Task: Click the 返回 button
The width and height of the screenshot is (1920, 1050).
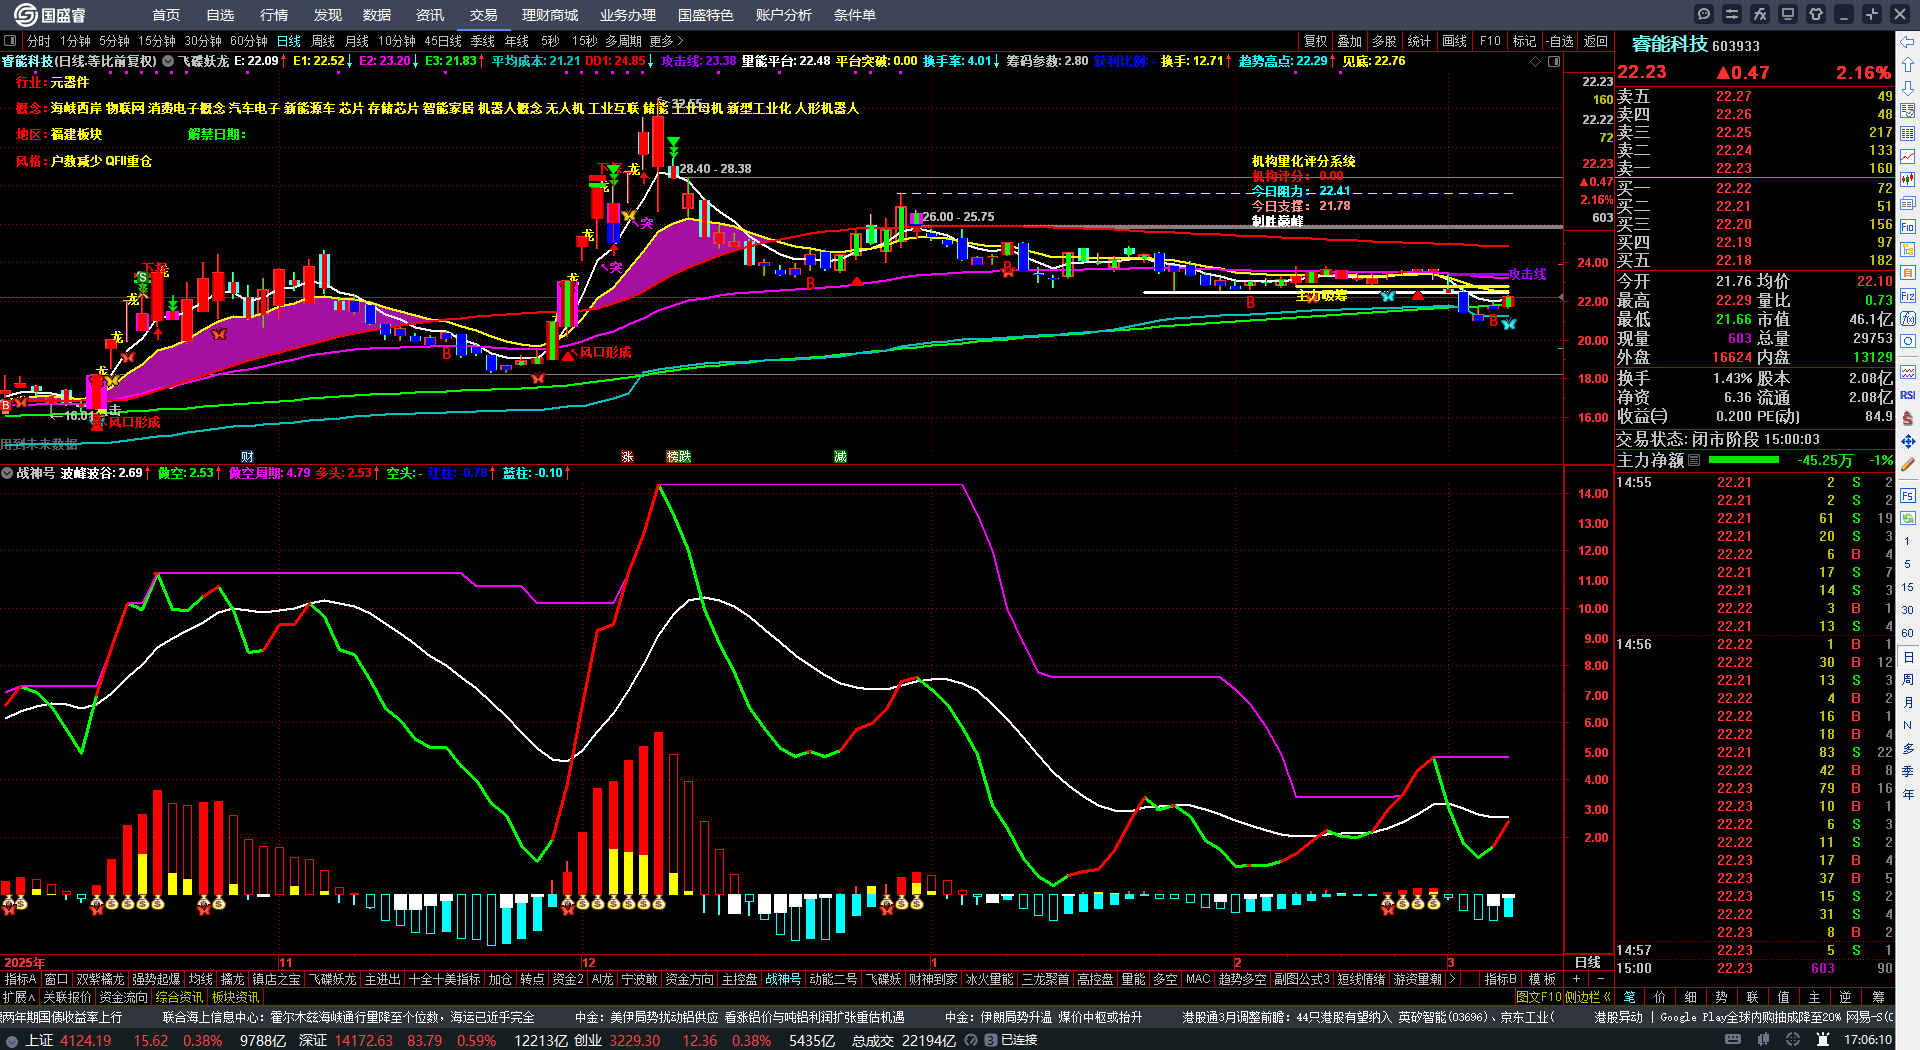Action: click(x=1596, y=41)
